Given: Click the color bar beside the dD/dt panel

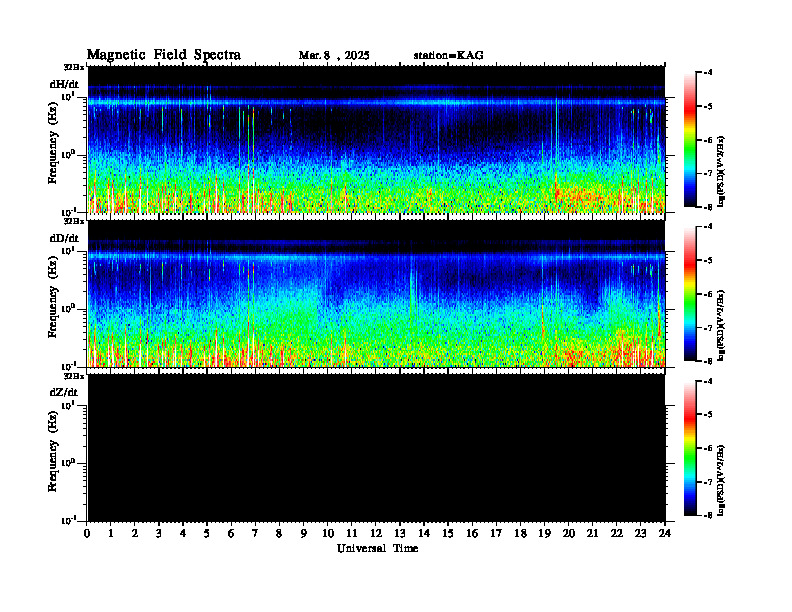Looking at the screenshot, I should coord(689,294).
